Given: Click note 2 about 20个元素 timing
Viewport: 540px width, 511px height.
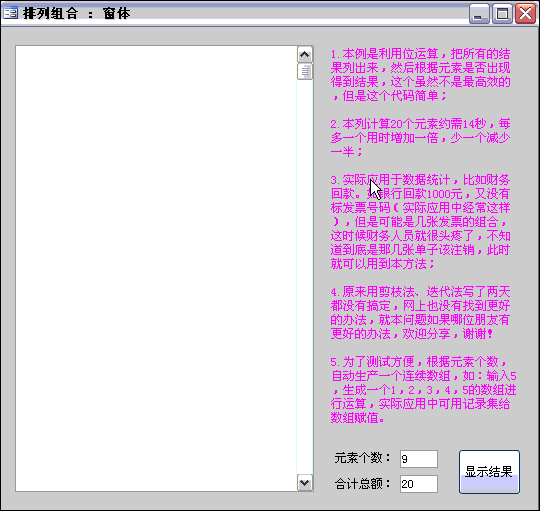Looking at the screenshot, I should [420, 137].
